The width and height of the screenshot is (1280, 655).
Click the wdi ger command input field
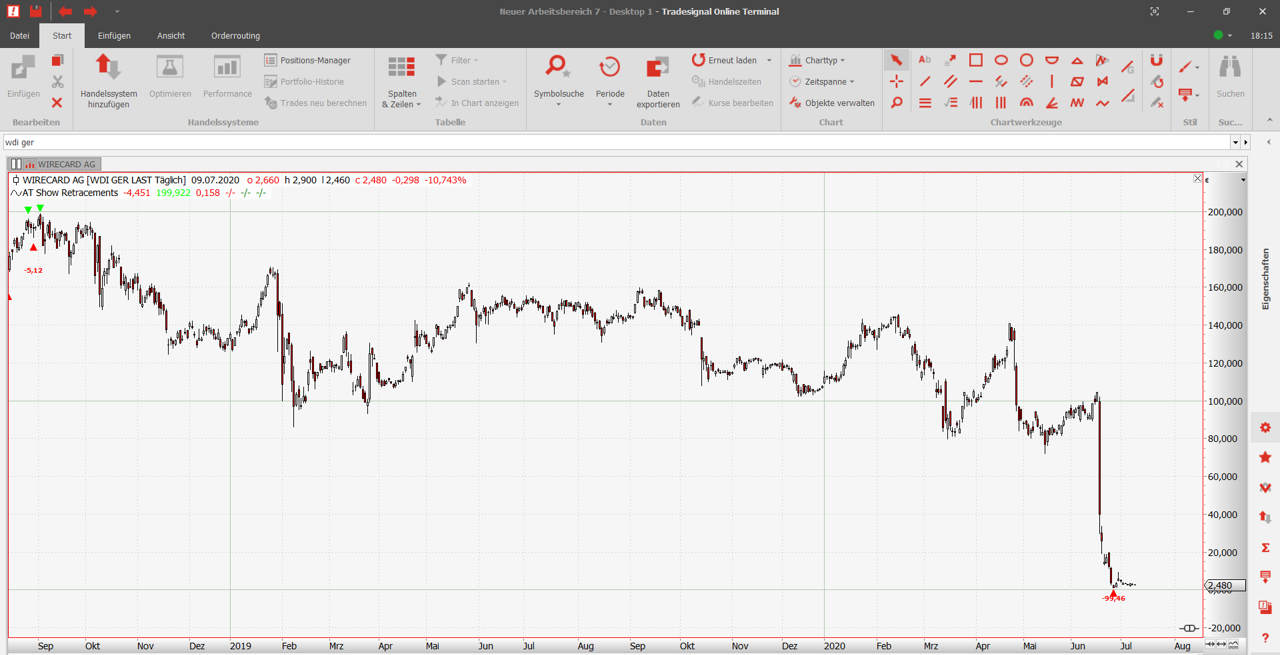pyautogui.click(x=615, y=142)
